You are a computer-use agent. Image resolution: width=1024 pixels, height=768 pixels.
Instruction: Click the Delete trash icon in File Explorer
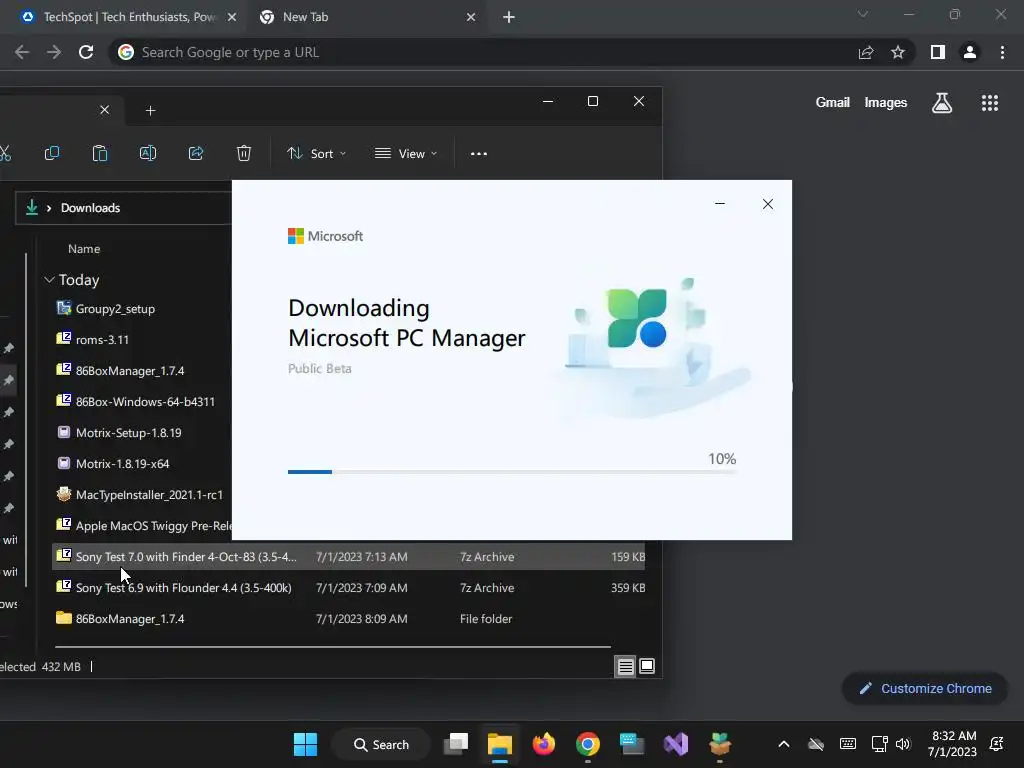(244, 153)
